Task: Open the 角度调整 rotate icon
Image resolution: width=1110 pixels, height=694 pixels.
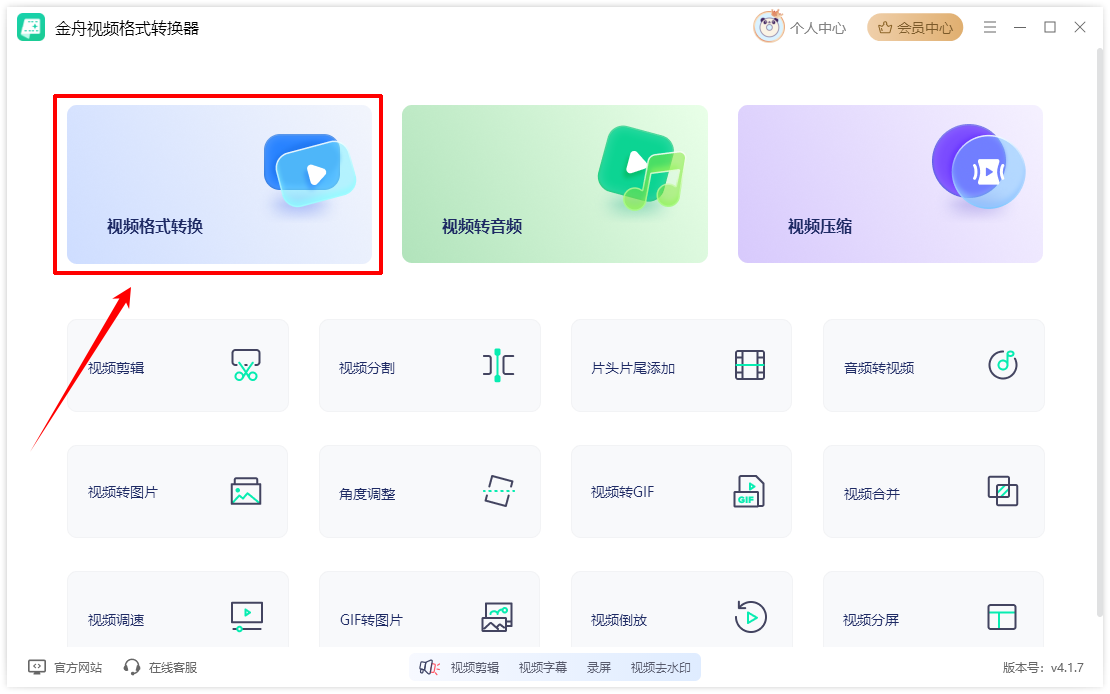Action: click(498, 491)
